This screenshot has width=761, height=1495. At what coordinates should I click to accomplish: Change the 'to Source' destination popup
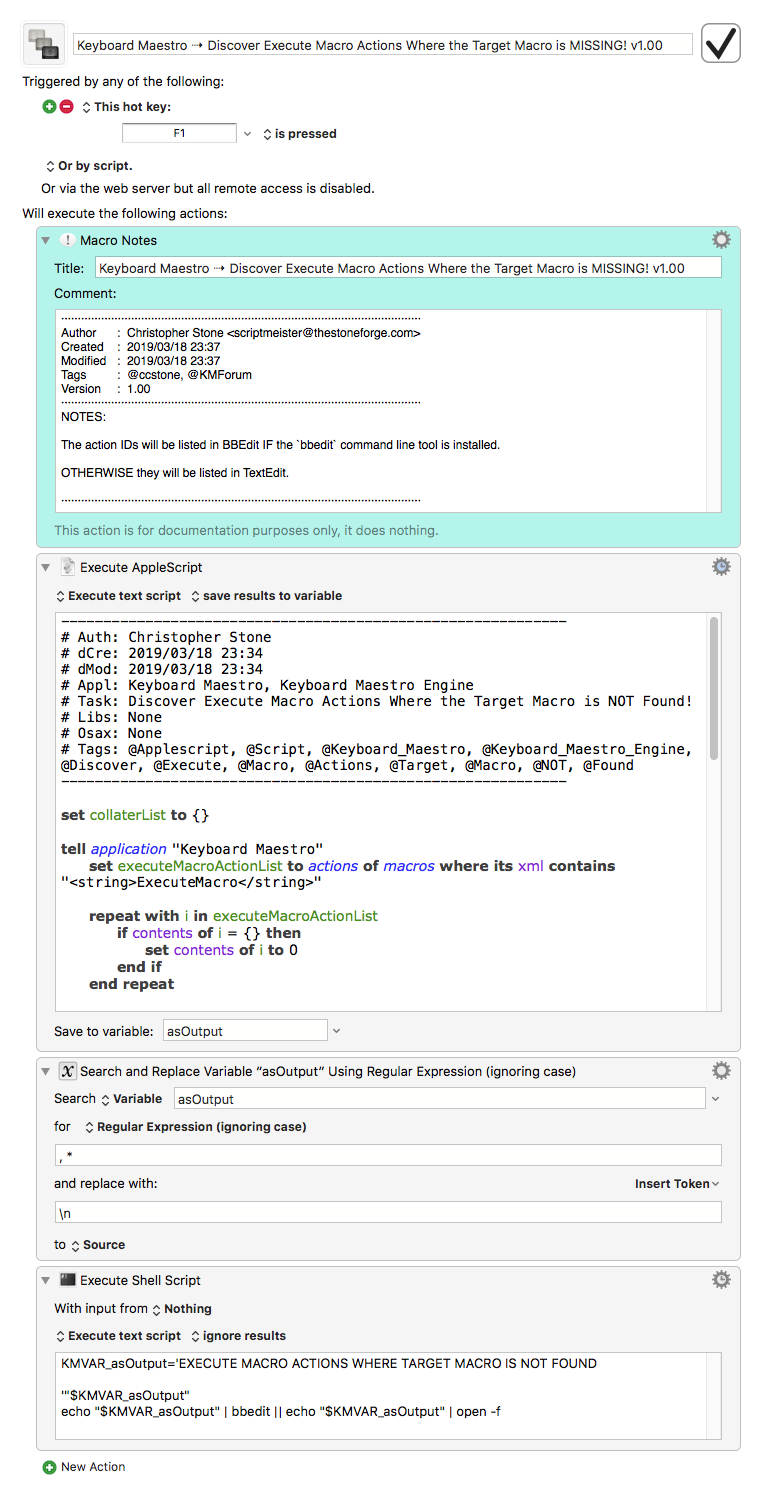[x=97, y=1245]
